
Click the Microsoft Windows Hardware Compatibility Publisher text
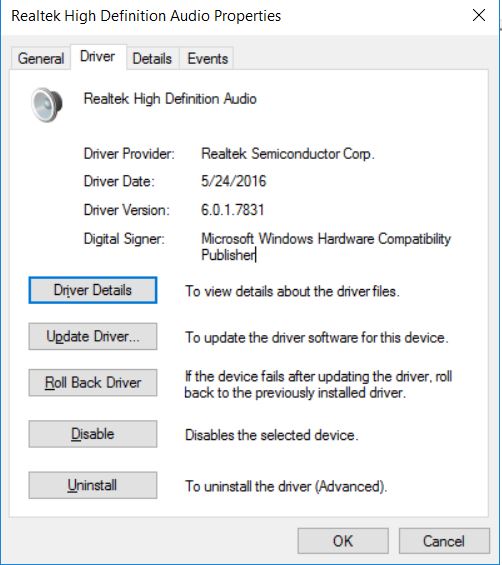[326, 247]
